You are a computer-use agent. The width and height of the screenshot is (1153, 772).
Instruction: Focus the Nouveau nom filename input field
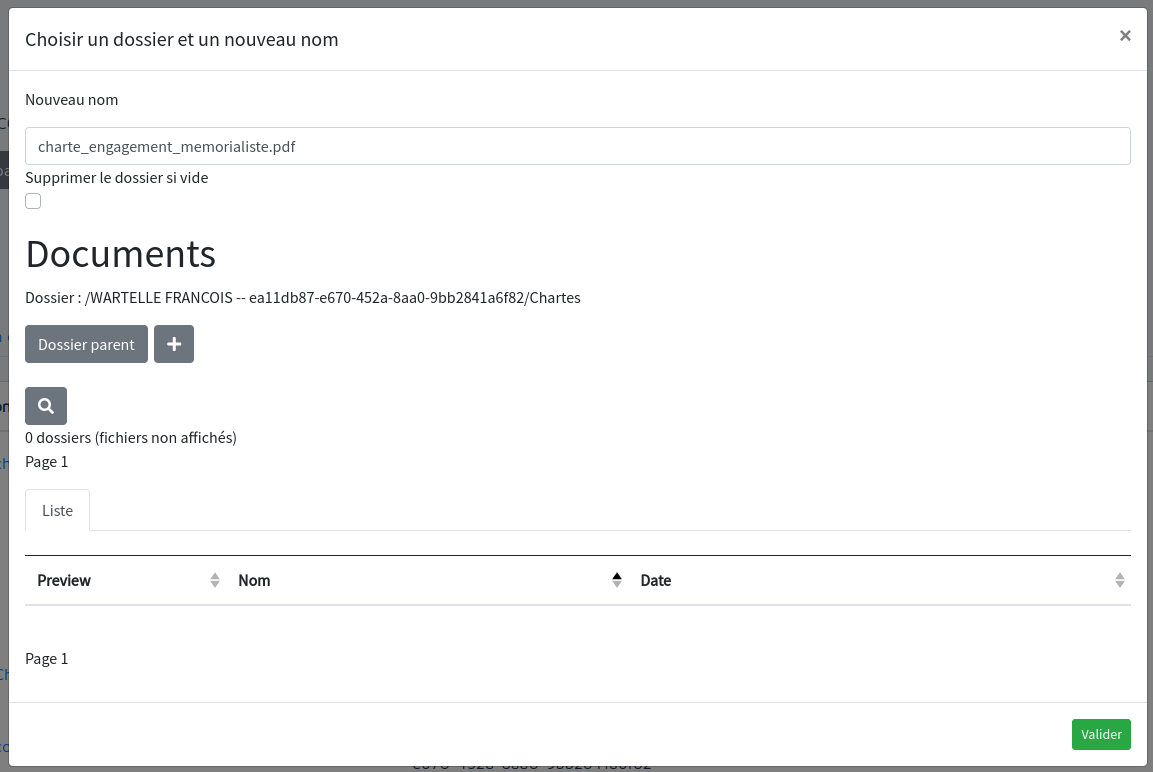coord(577,146)
